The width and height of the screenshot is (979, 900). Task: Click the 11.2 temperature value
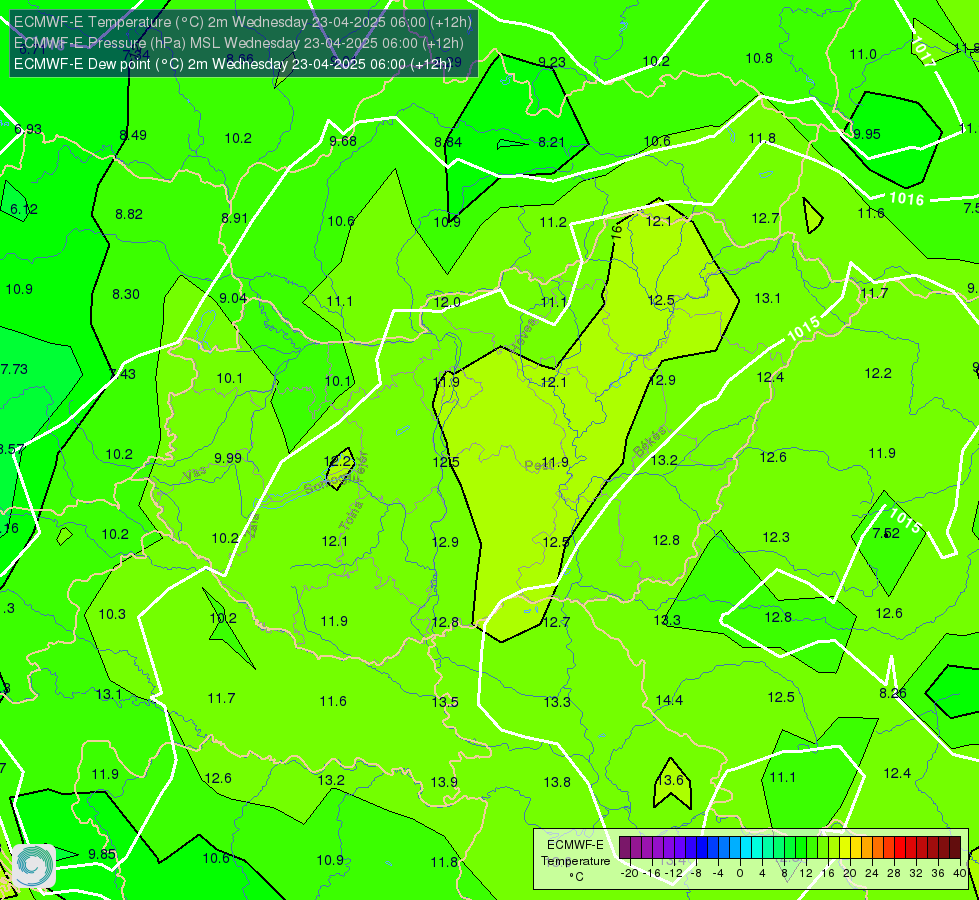(553, 222)
